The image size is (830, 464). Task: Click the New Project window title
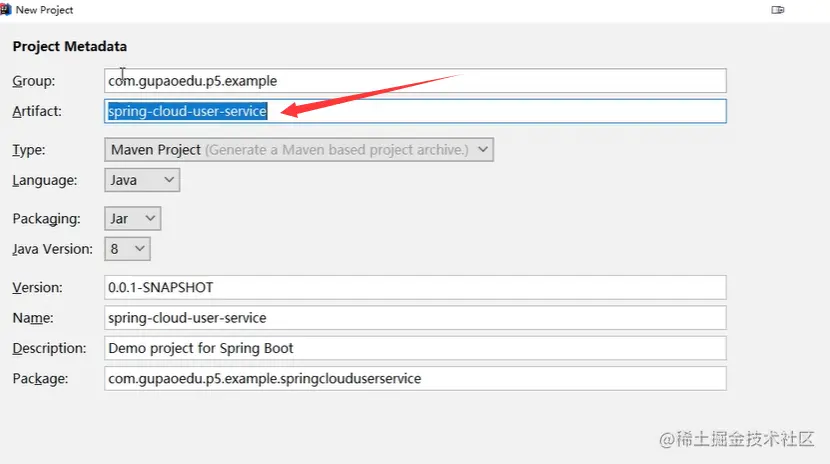(44, 10)
